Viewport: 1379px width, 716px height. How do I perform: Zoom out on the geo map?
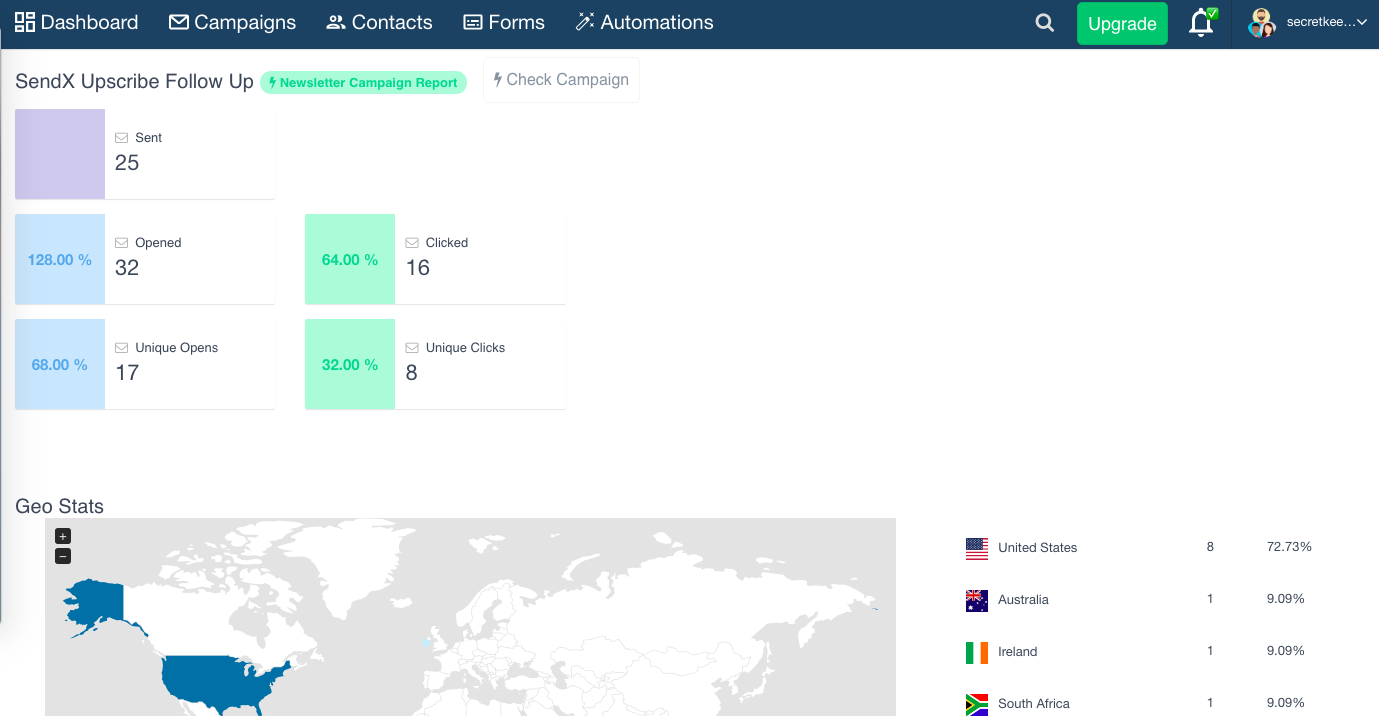63,556
